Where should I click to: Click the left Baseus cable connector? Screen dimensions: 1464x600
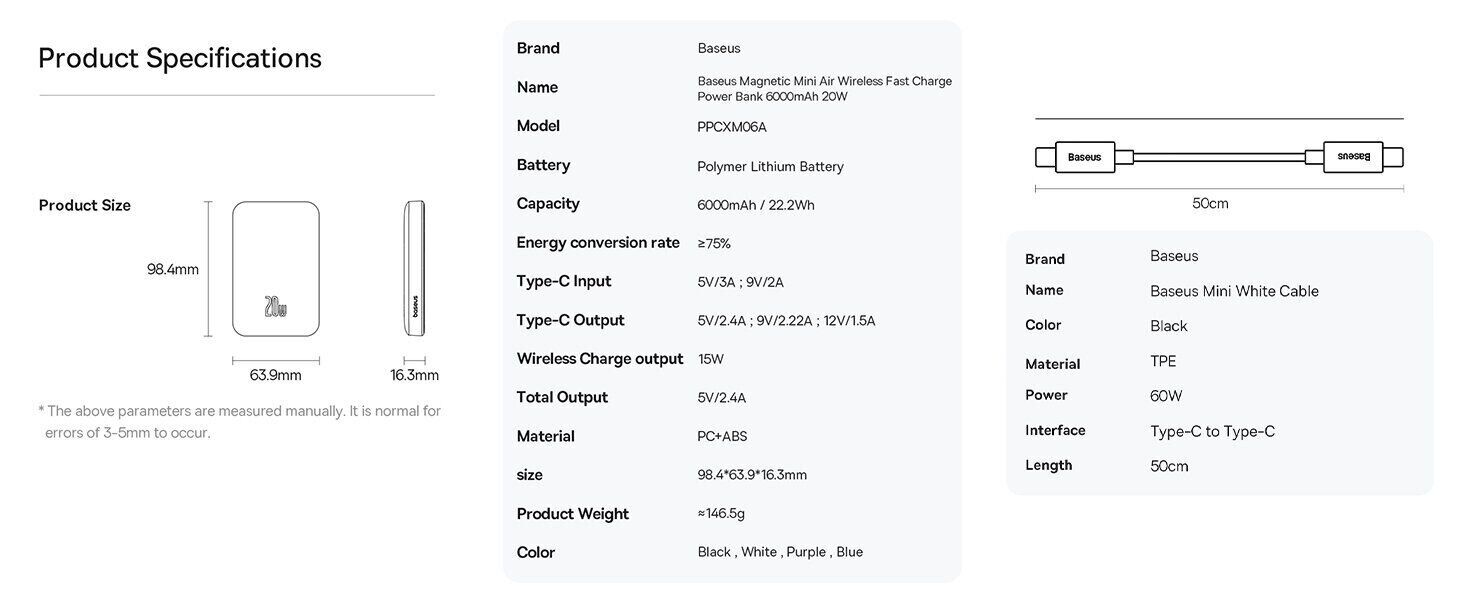(1085, 157)
